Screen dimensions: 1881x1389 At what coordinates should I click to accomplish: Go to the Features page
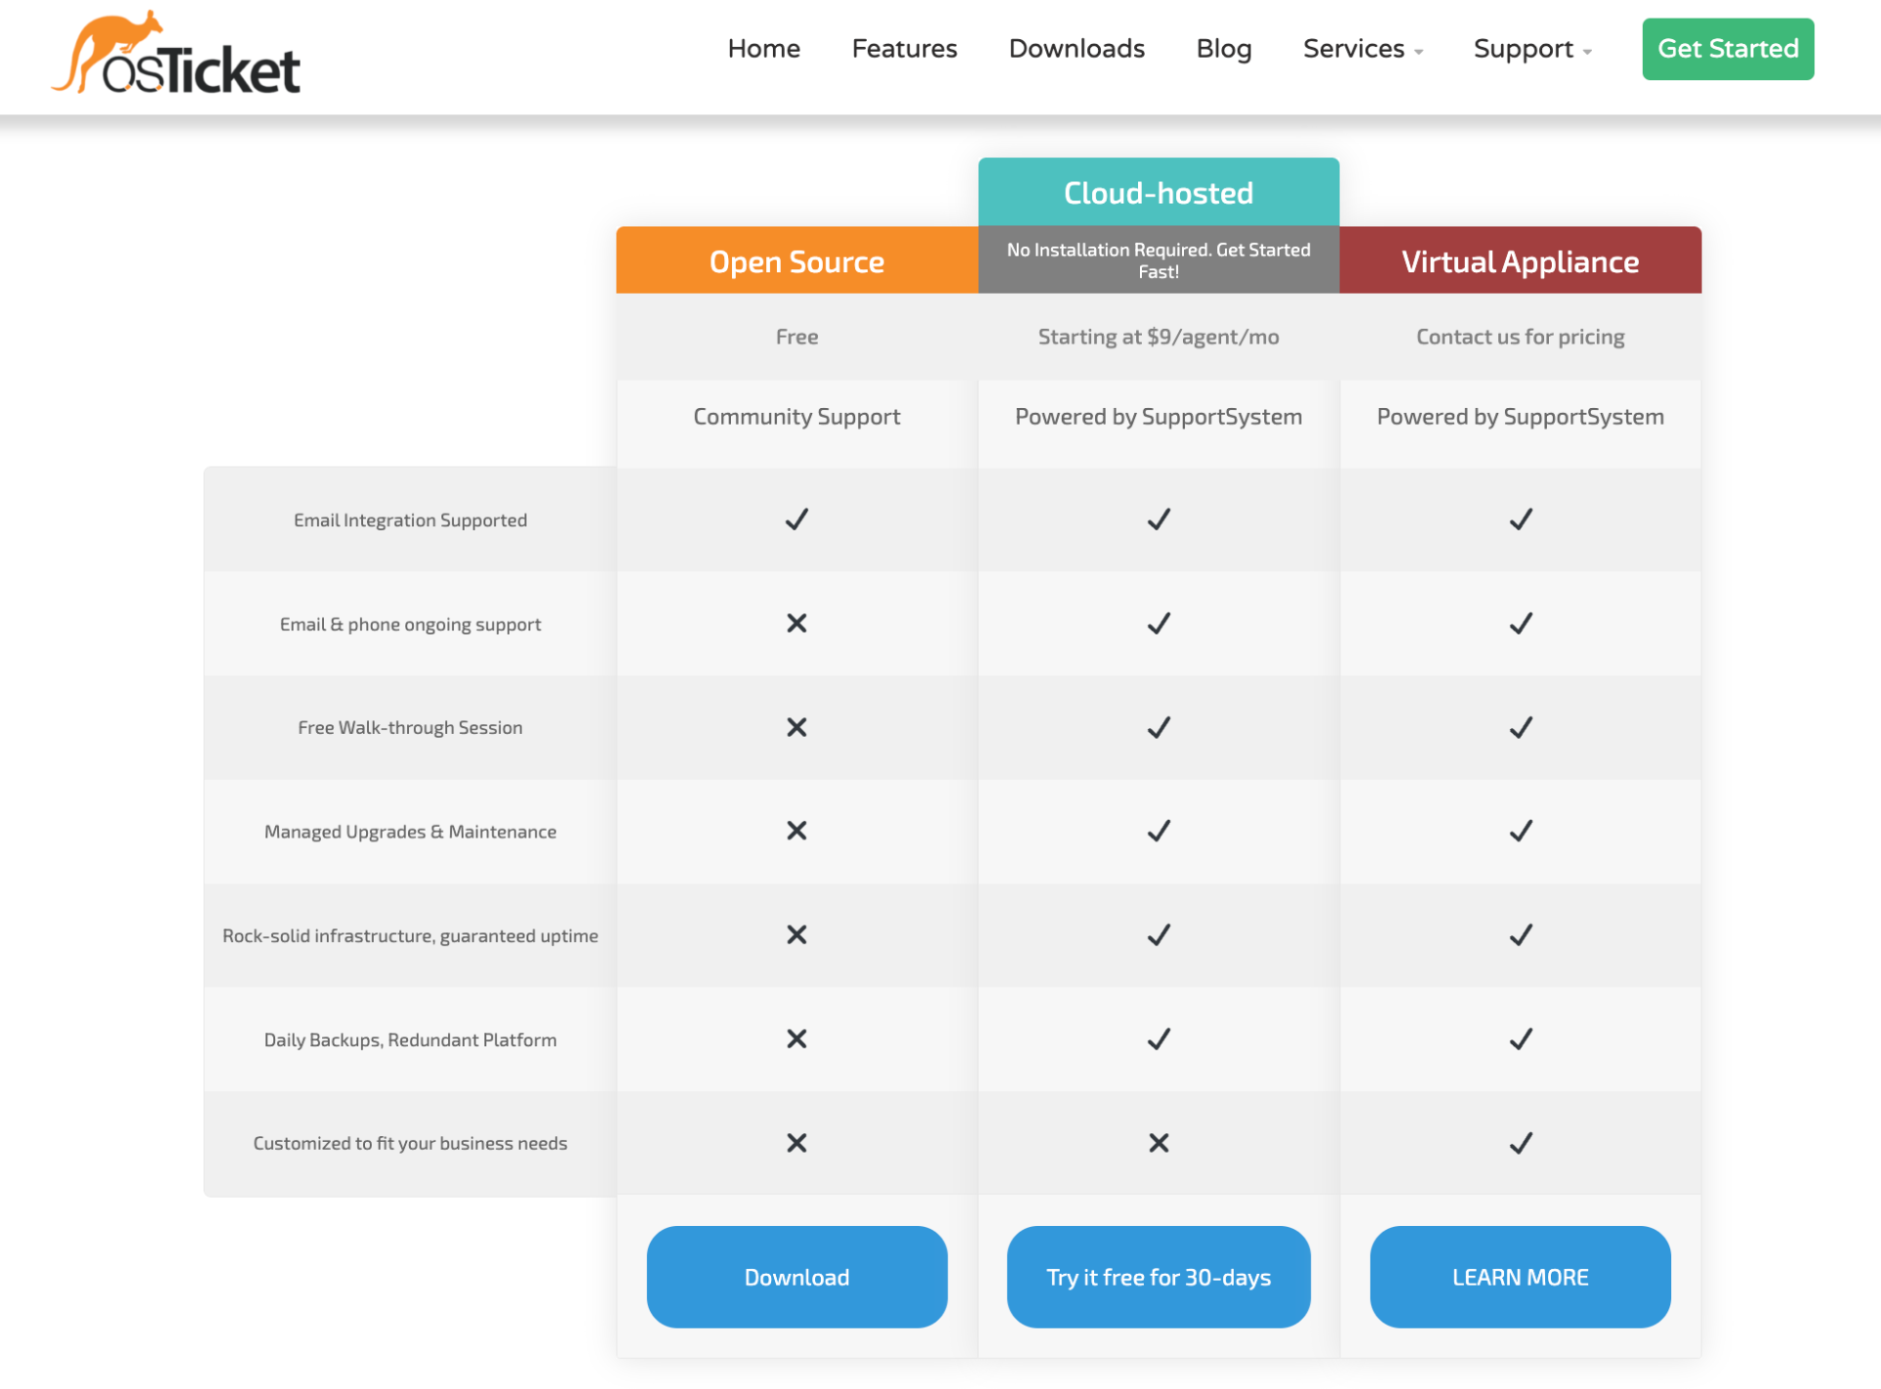(x=904, y=49)
